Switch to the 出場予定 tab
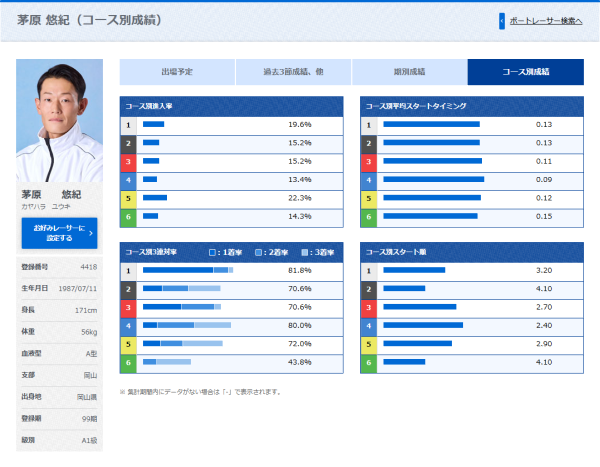 pos(177,72)
